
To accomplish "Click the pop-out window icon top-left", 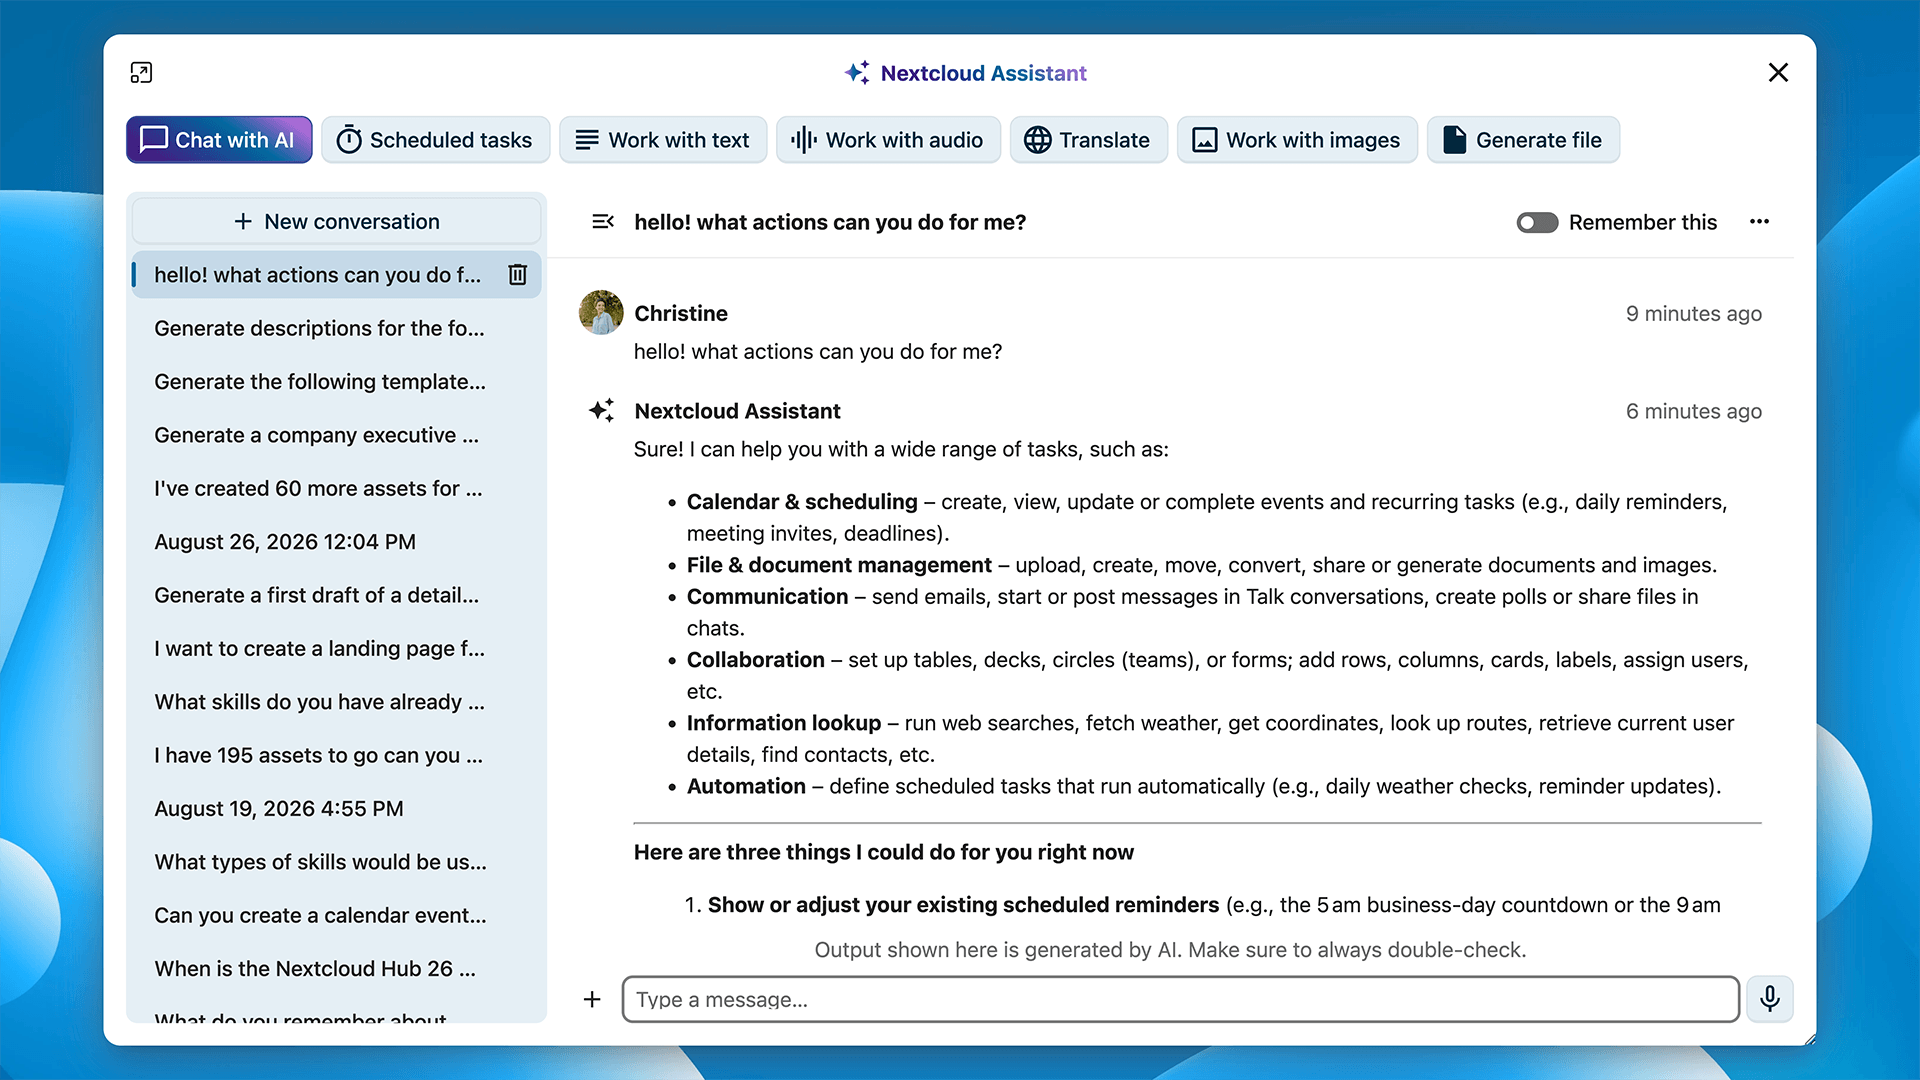I will coord(141,73).
